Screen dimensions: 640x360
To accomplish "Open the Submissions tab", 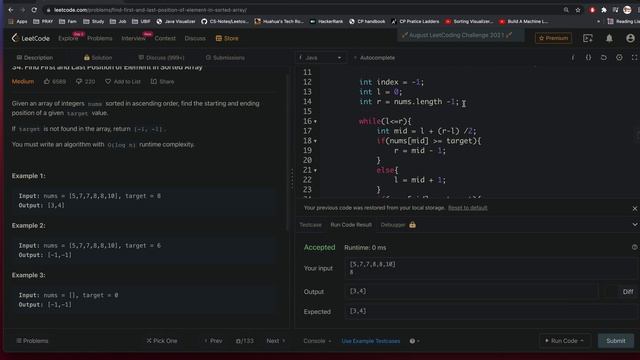I will click(x=225, y=58).
